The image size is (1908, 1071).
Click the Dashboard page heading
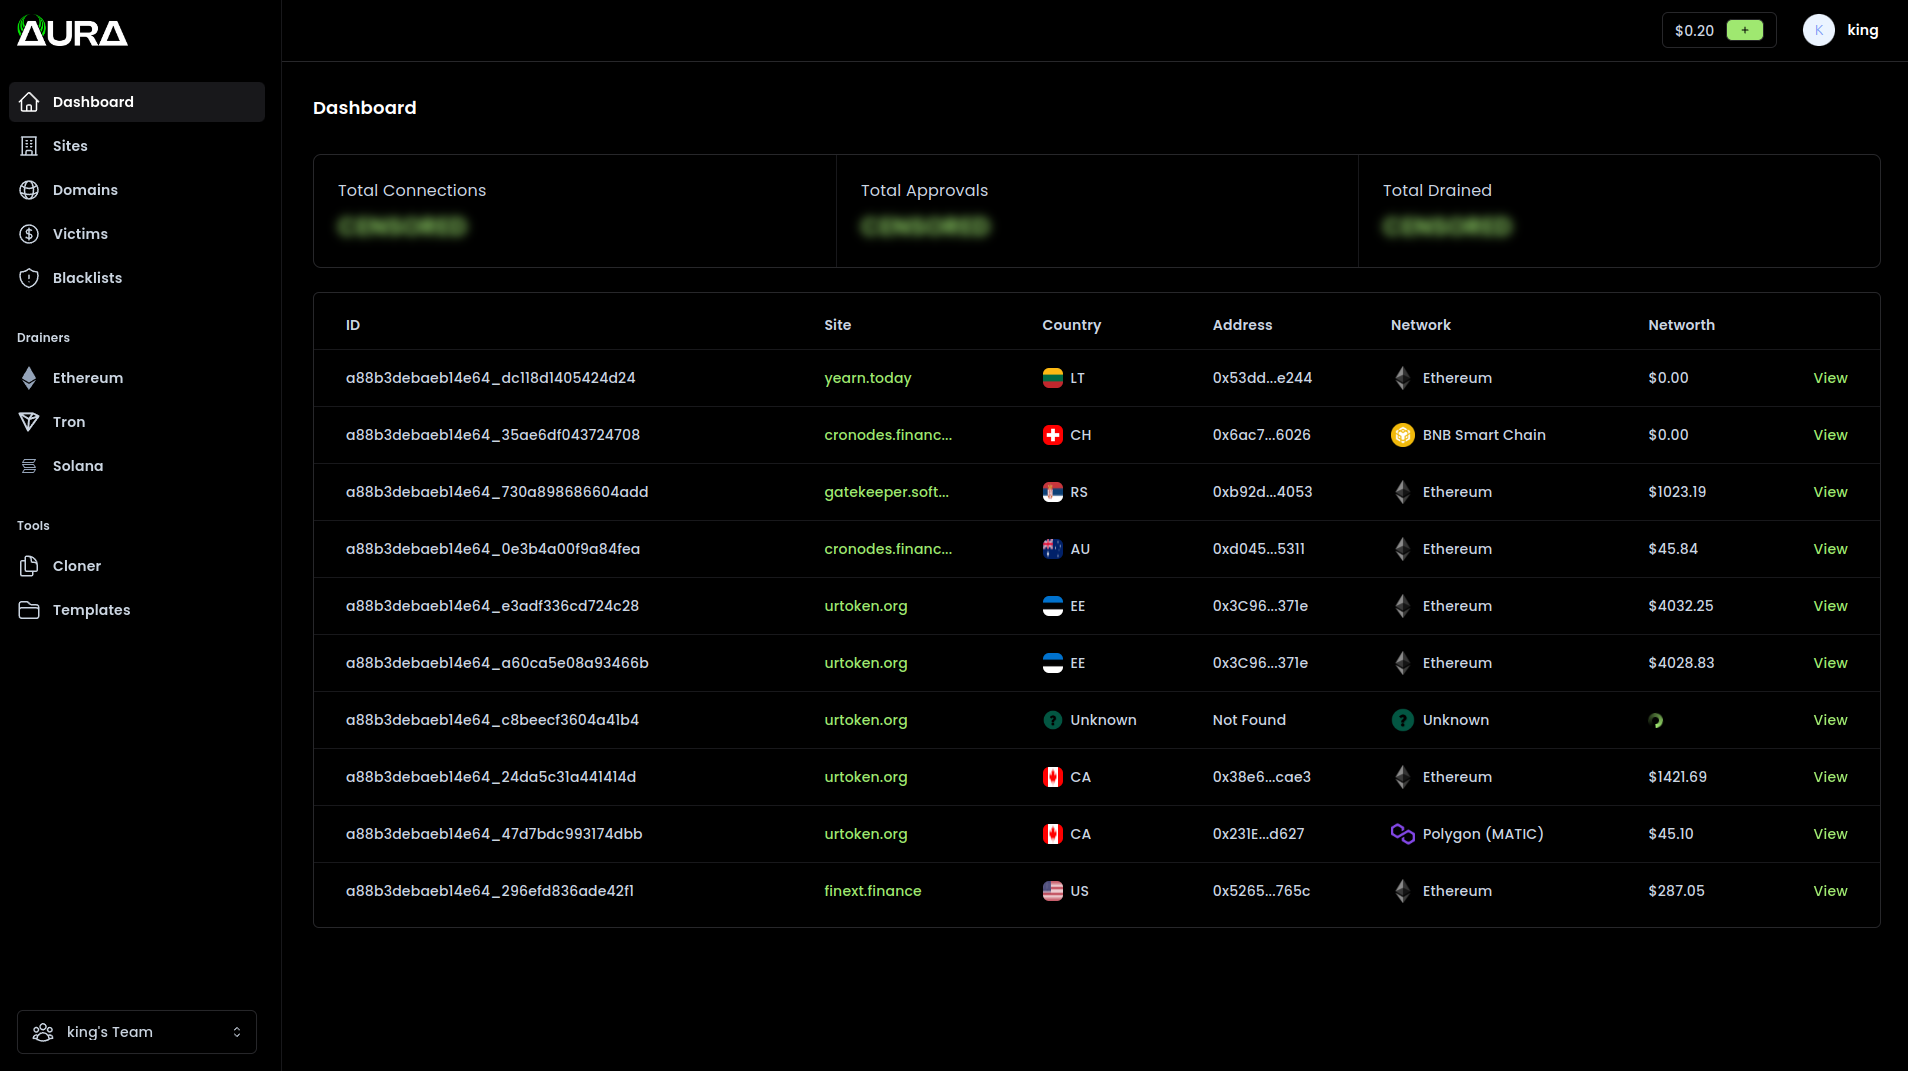364,108
